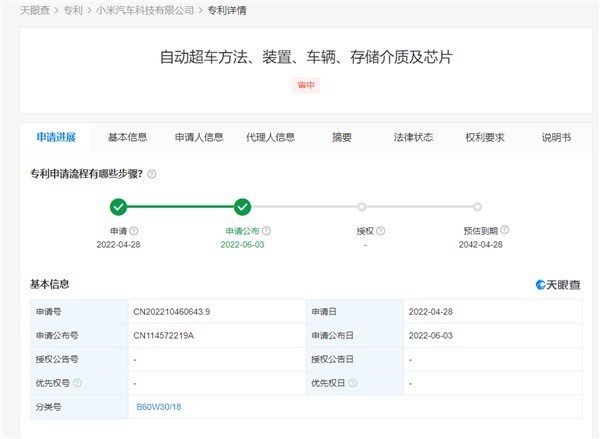Open the 申请人信息 tab
Viewport: 600px width, 439px height.
coord(199,137)
